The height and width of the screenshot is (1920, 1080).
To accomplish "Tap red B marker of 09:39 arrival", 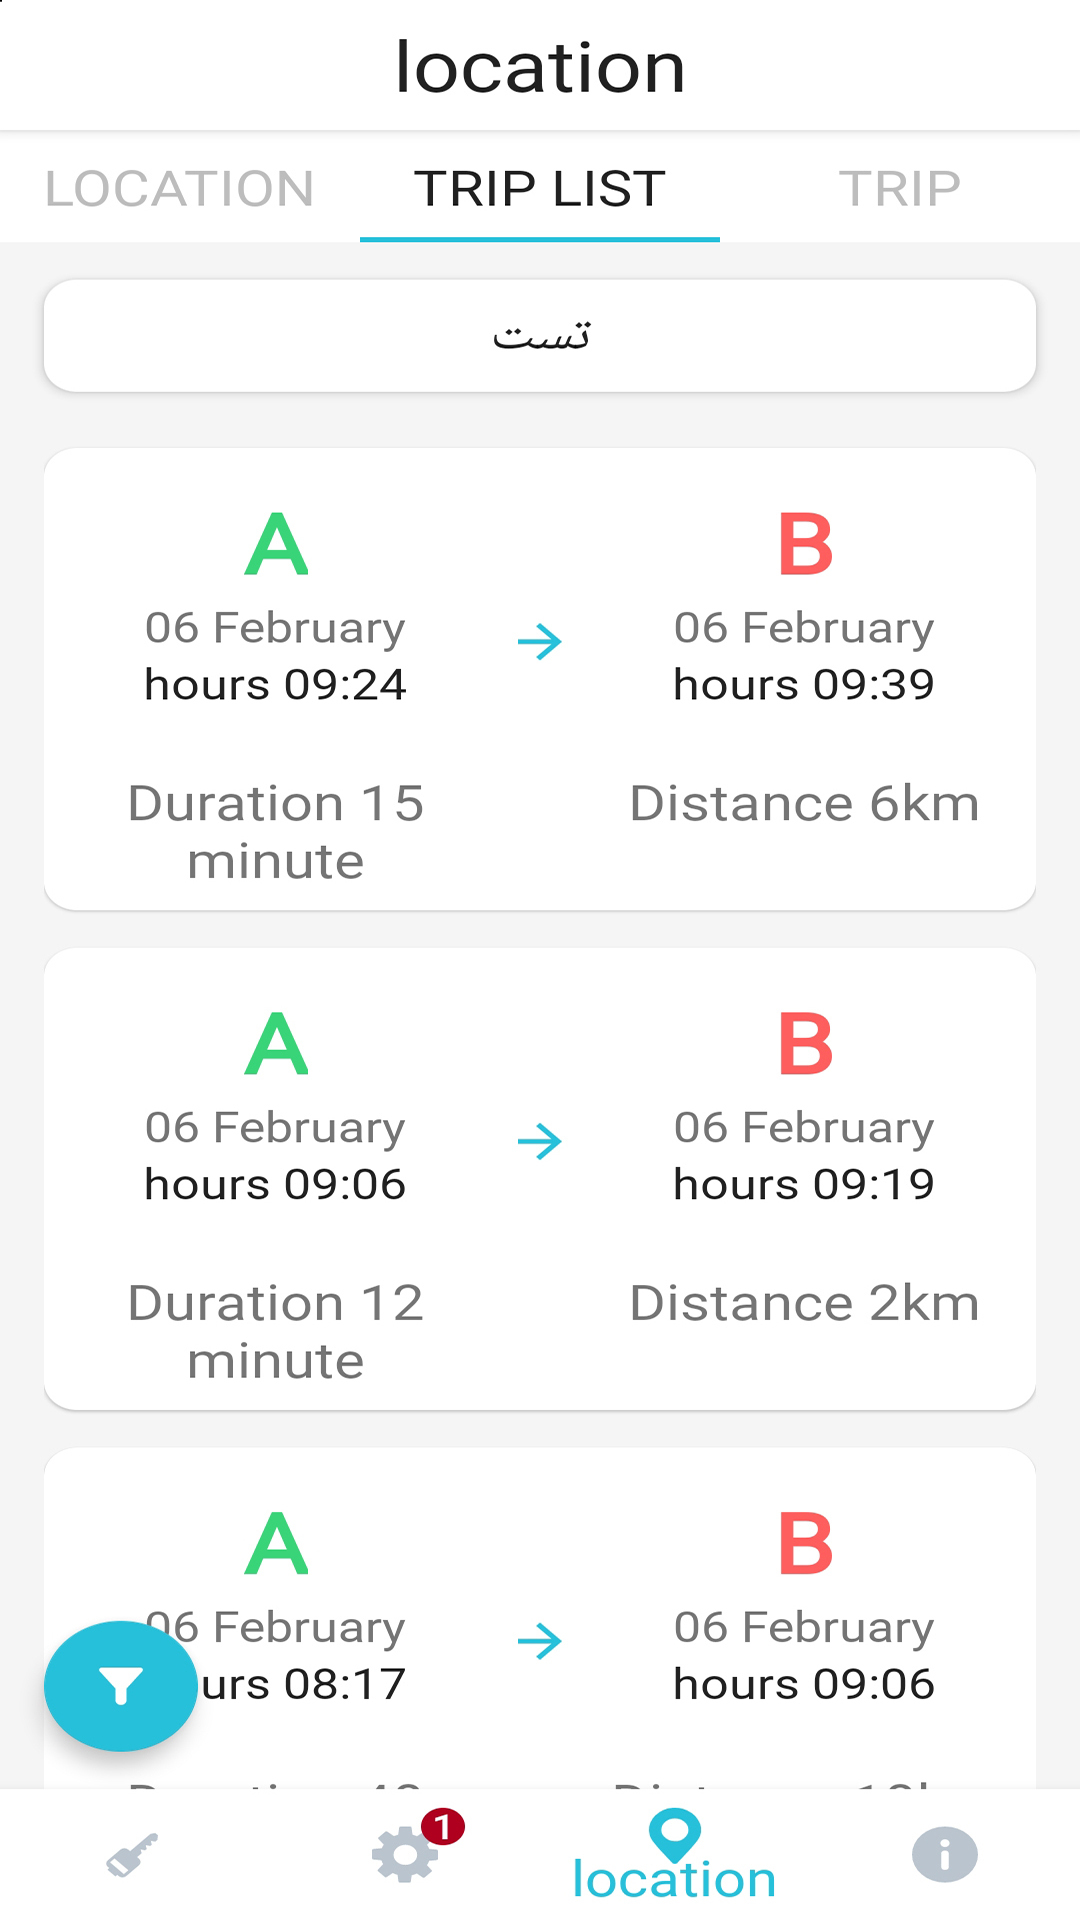I will point(805,544).
